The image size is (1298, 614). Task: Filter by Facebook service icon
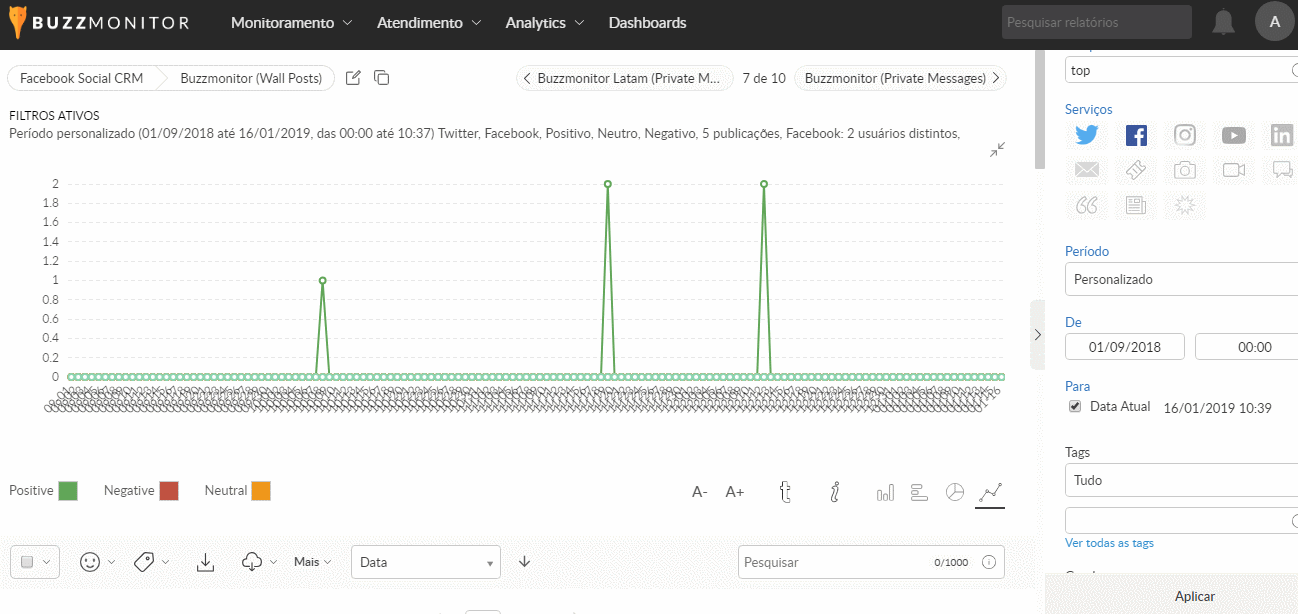click(x=1136, y=136)
